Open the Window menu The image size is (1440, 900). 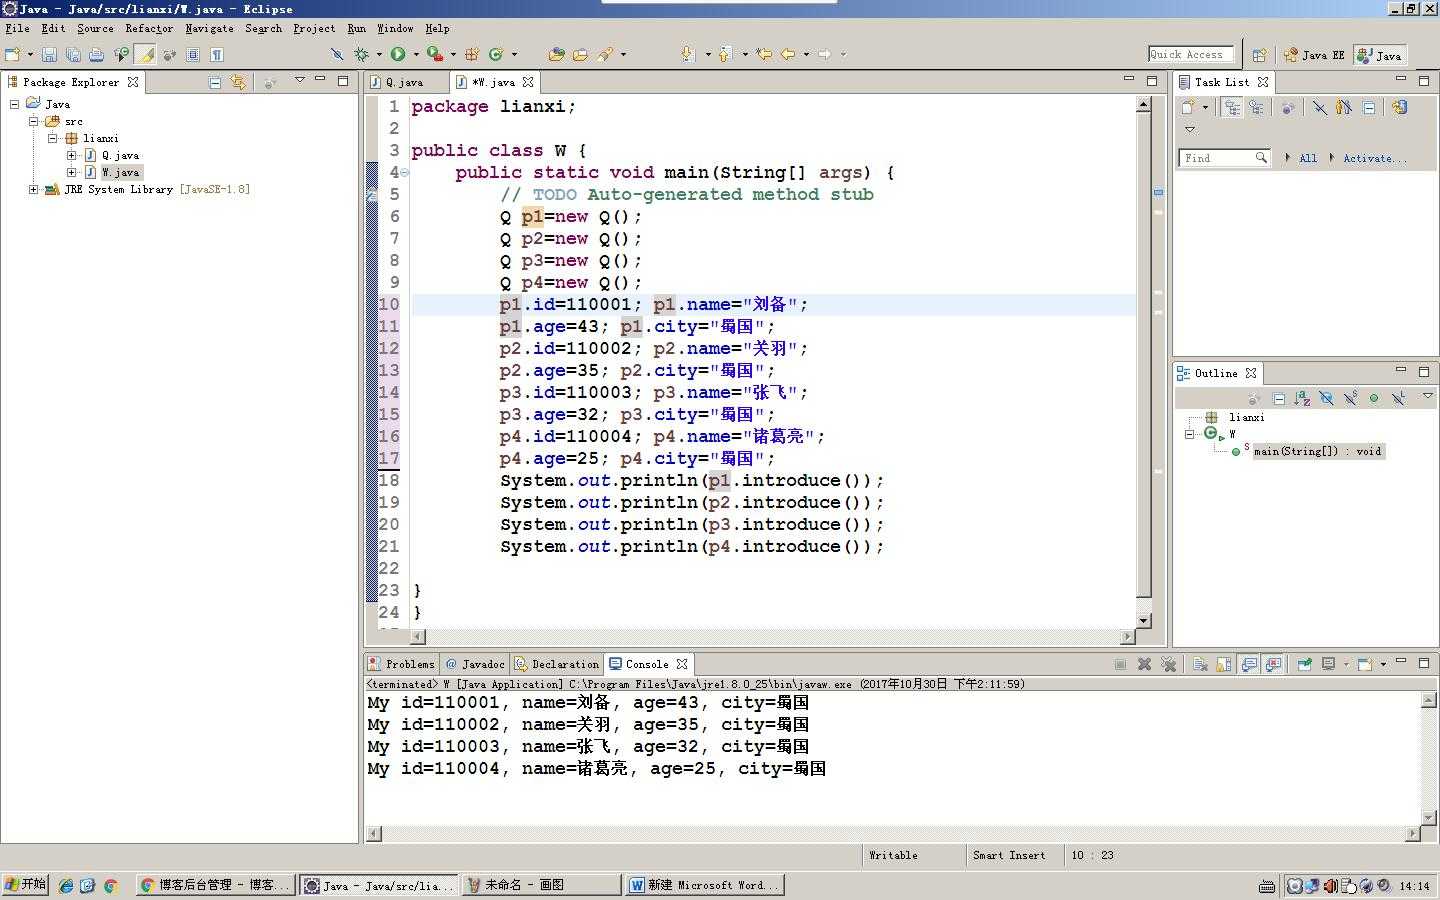point(395,28)
